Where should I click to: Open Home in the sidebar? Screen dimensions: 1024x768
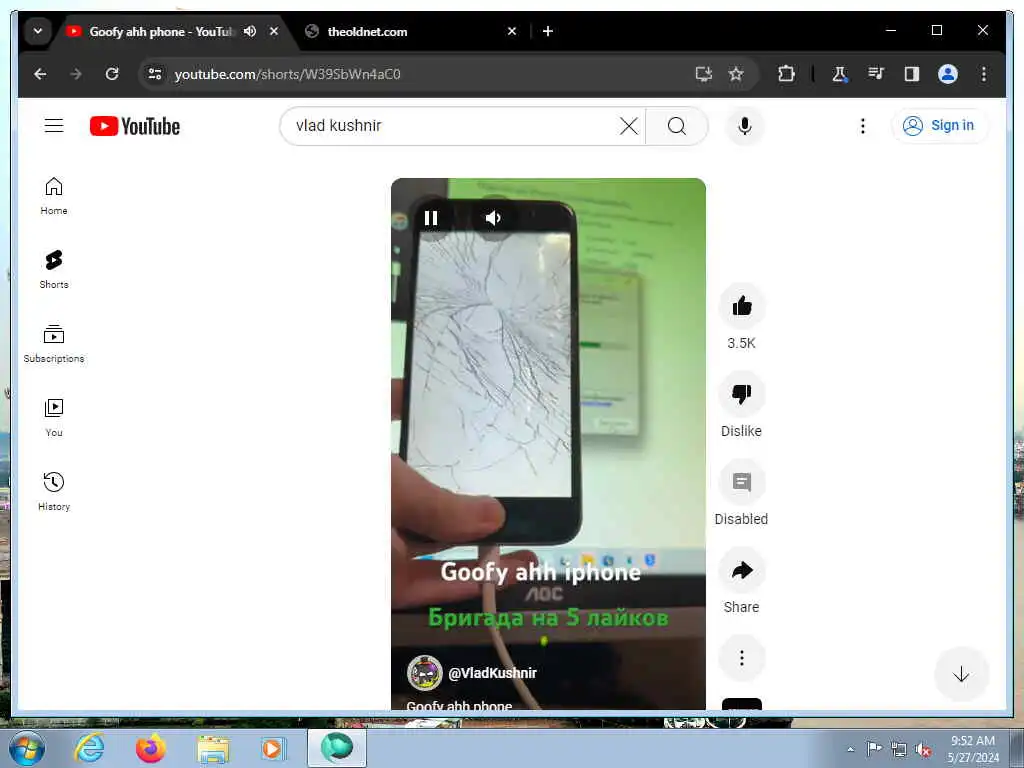click(x=54, y=196)
